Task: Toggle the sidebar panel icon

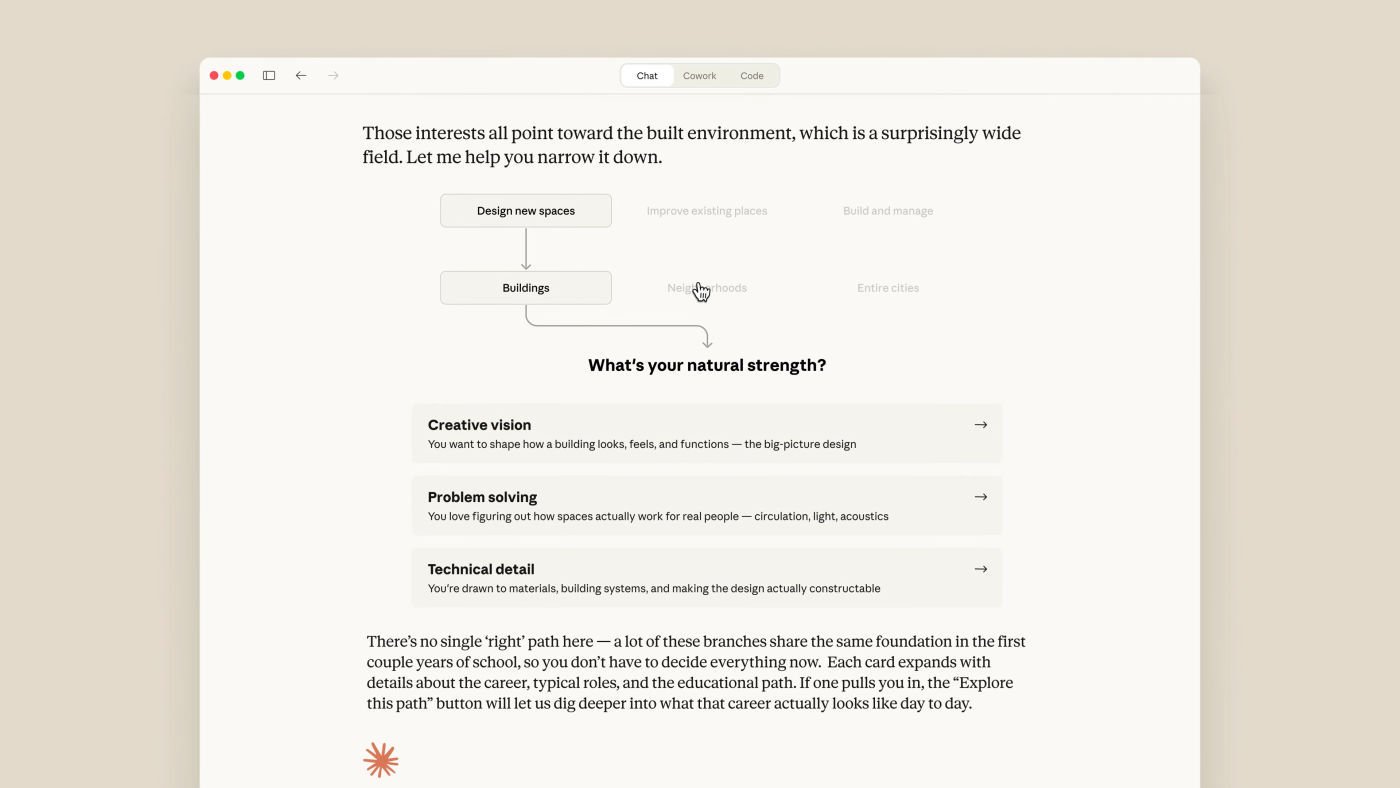Action: click(x=269, y=76)
